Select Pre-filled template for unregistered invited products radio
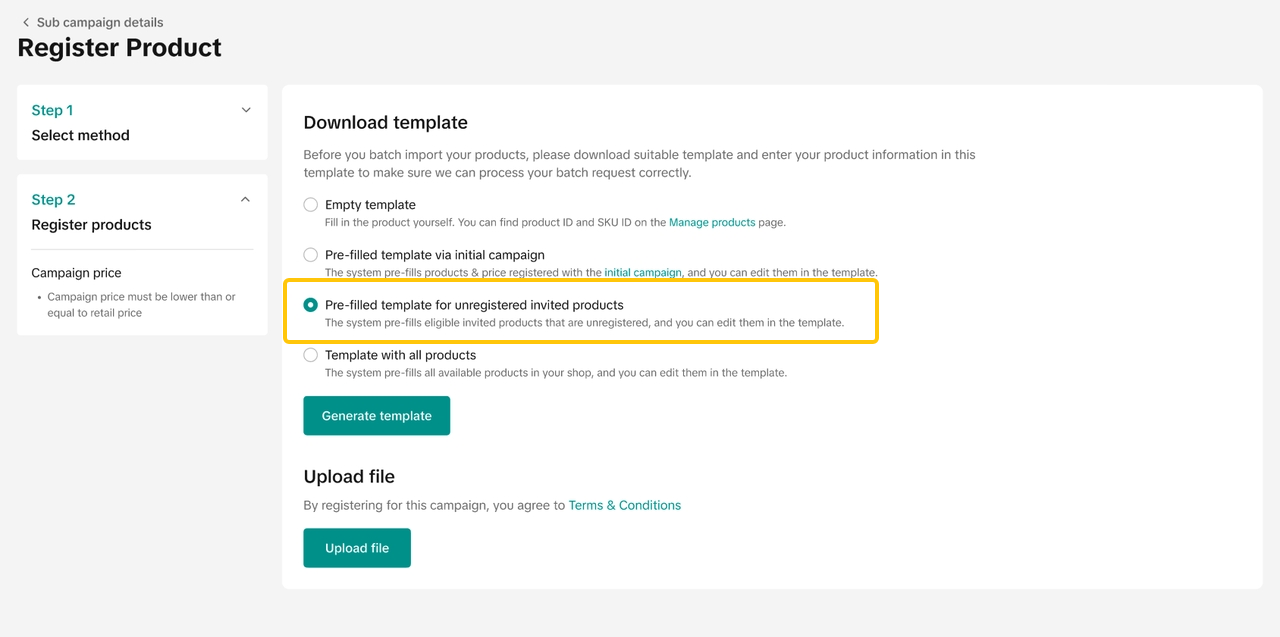The width and height of the screenshot is (1280, 637). tap(311, 305)
